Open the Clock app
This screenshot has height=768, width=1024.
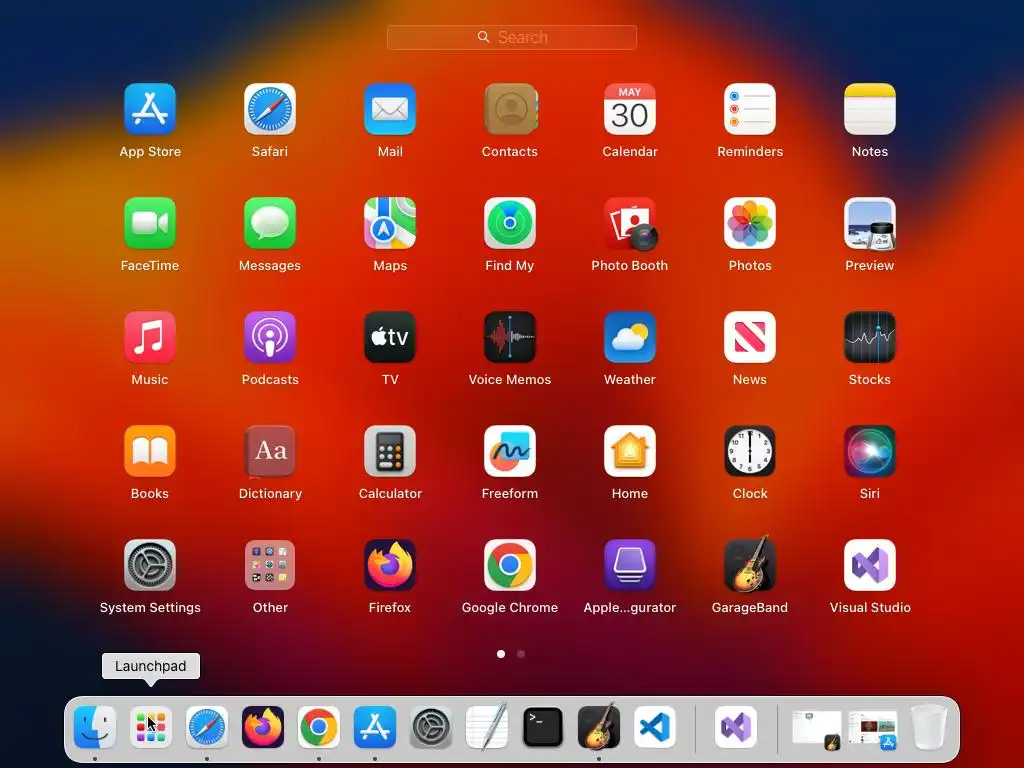(750, 451)
